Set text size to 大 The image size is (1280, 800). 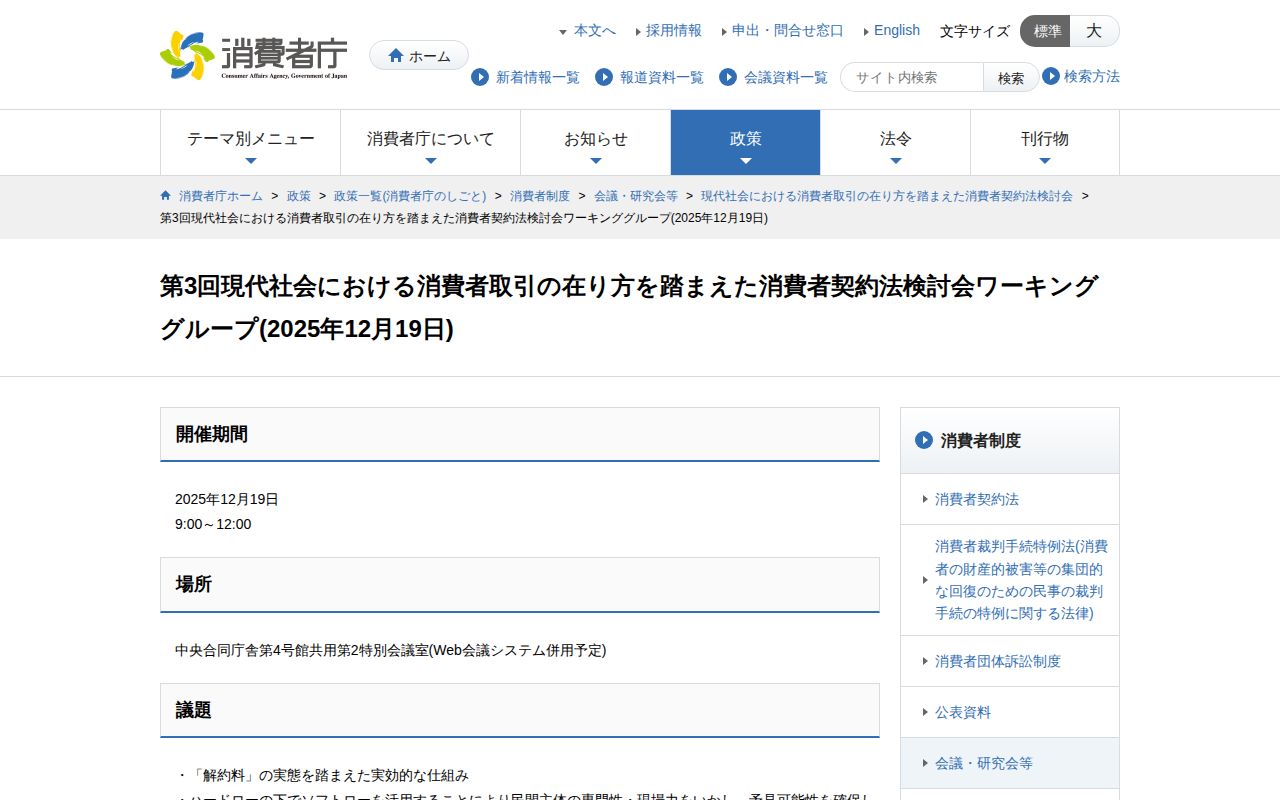[x=1094, y=31]
